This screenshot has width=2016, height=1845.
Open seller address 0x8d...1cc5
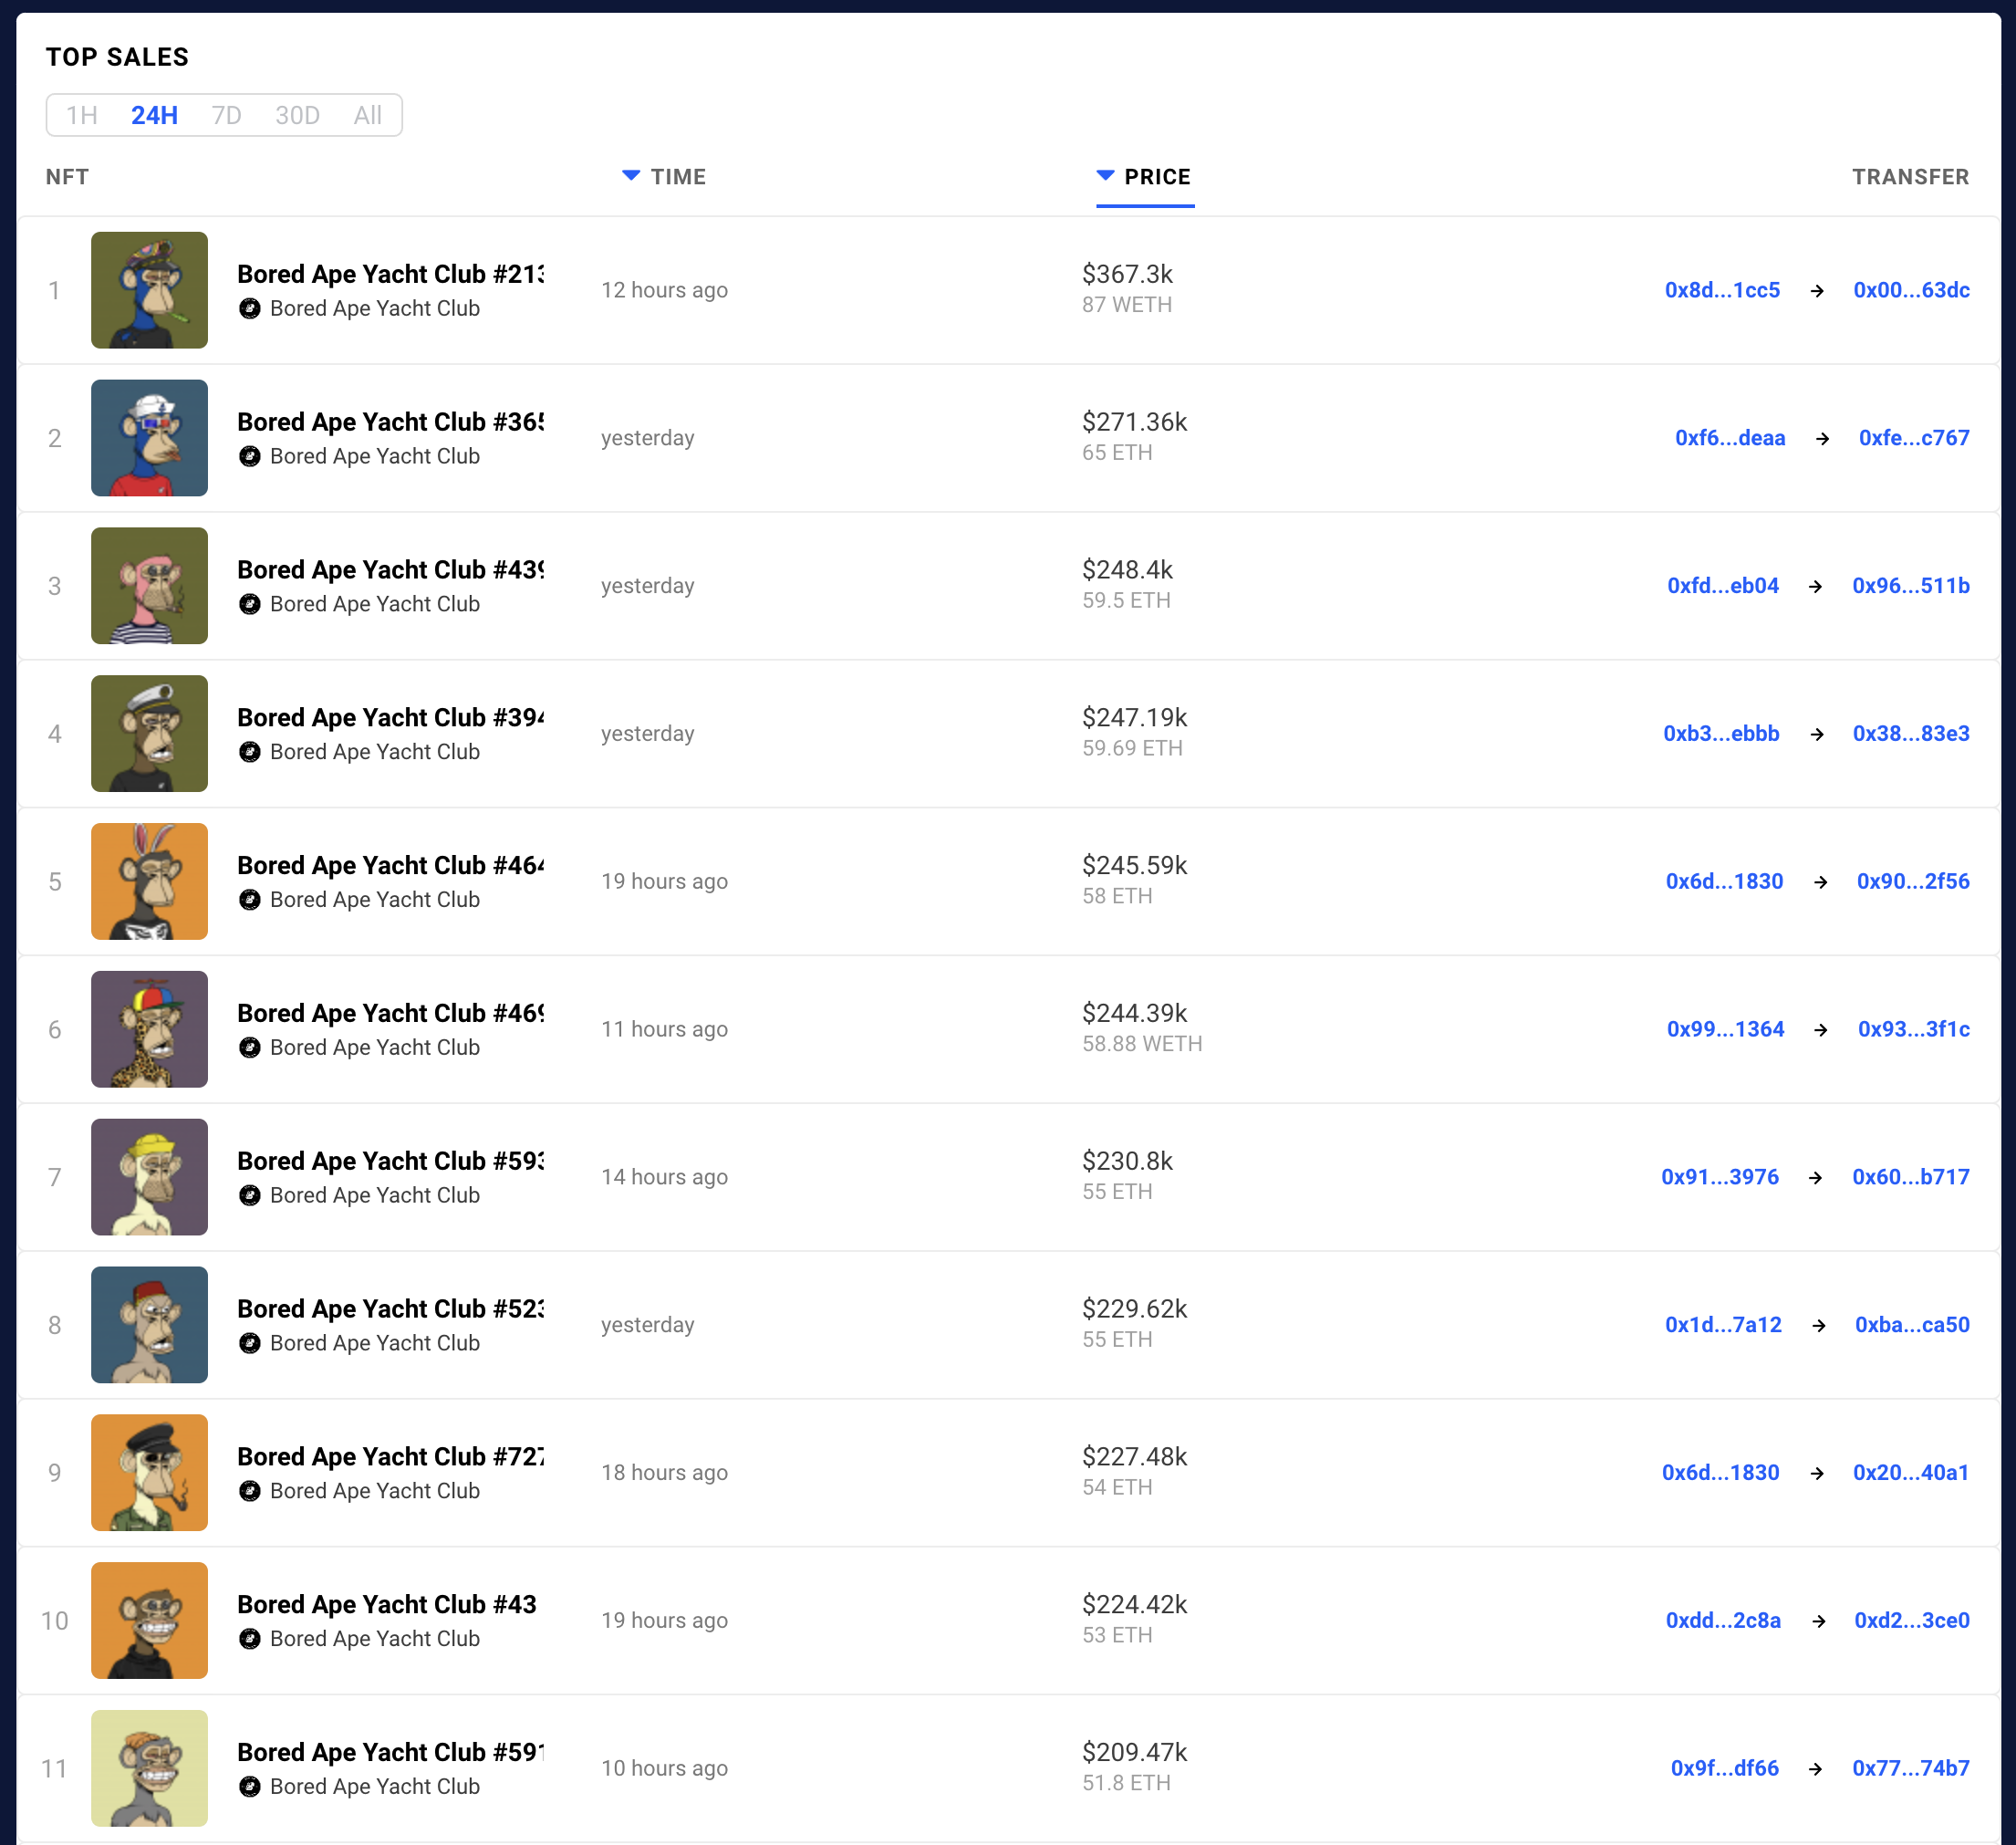click(1722, 290)
